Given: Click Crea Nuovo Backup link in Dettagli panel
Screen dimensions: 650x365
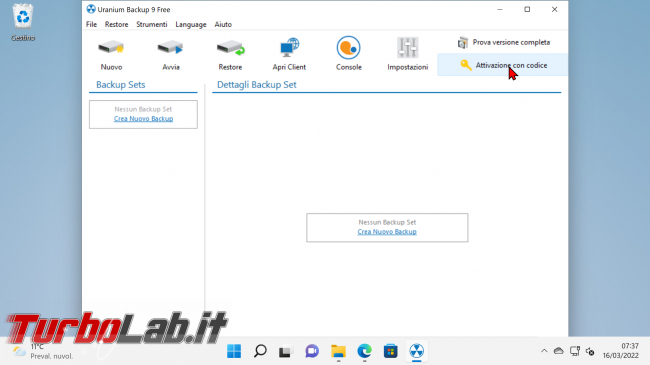Looking at the screenshot, I should pos(387,232).
